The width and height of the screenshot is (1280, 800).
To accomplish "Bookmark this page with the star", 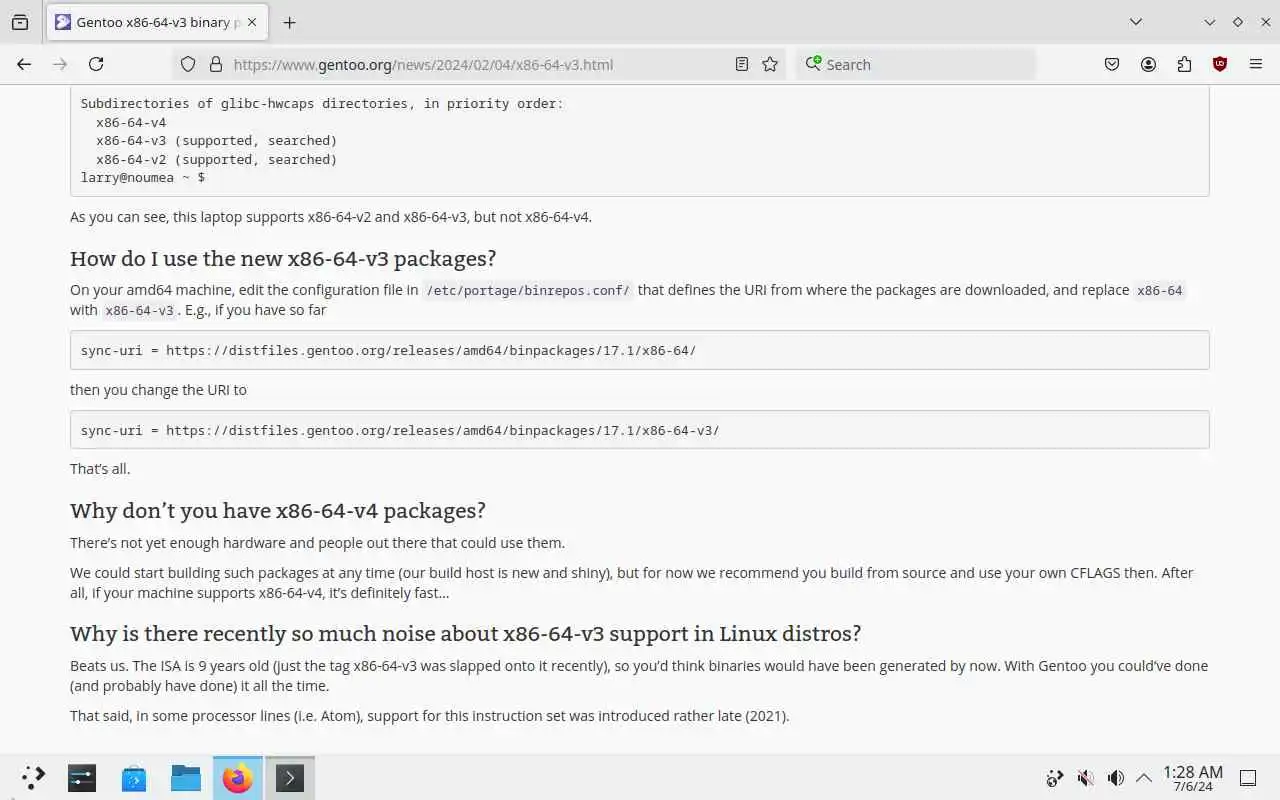I will pos(770,64).
